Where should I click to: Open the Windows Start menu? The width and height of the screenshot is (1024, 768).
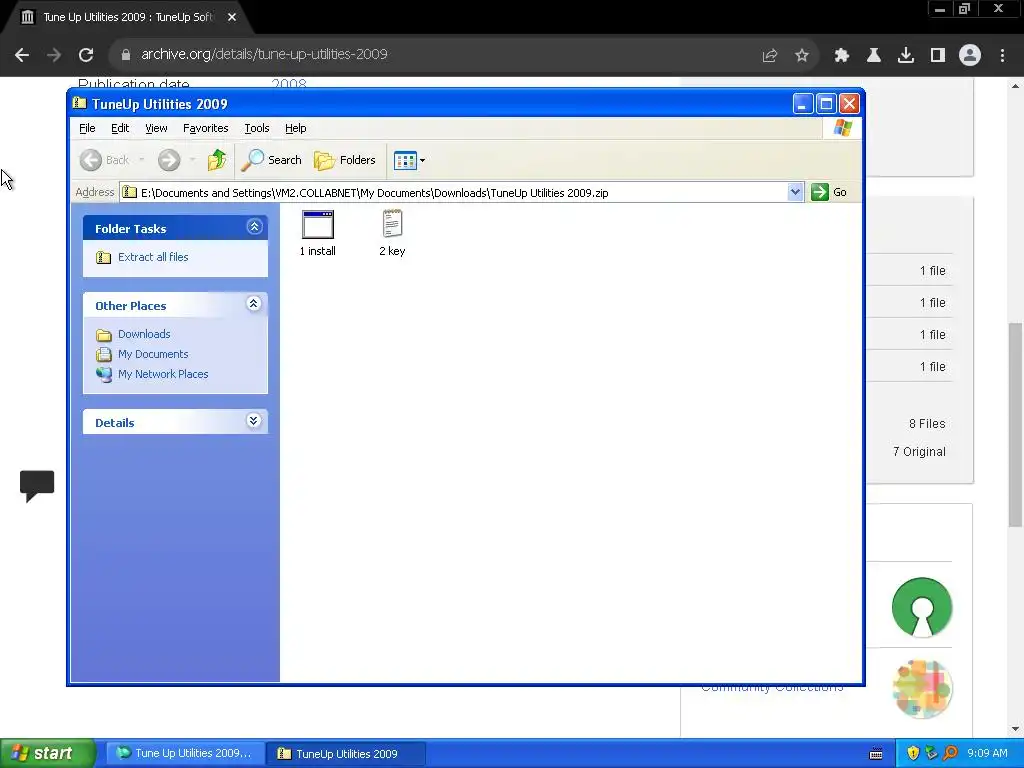[x=47, y=753]
